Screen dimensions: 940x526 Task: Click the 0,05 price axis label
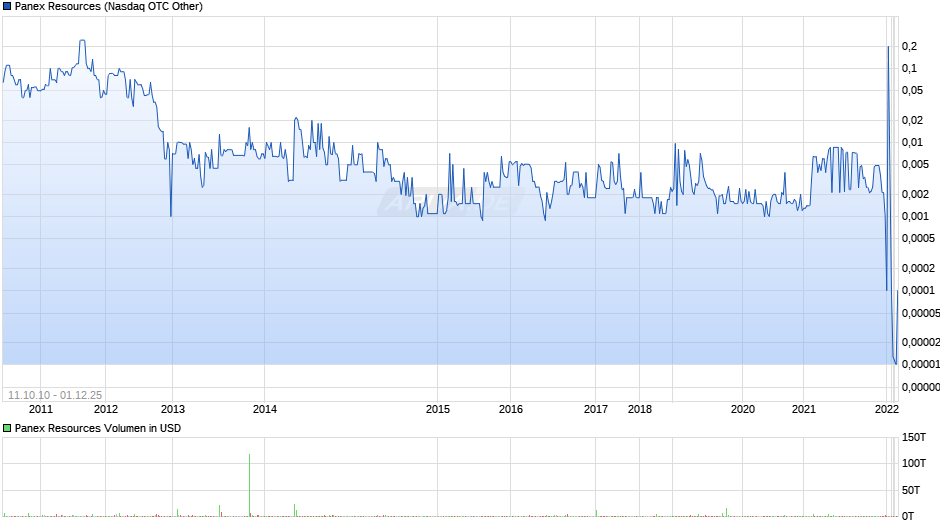[912, 91]
